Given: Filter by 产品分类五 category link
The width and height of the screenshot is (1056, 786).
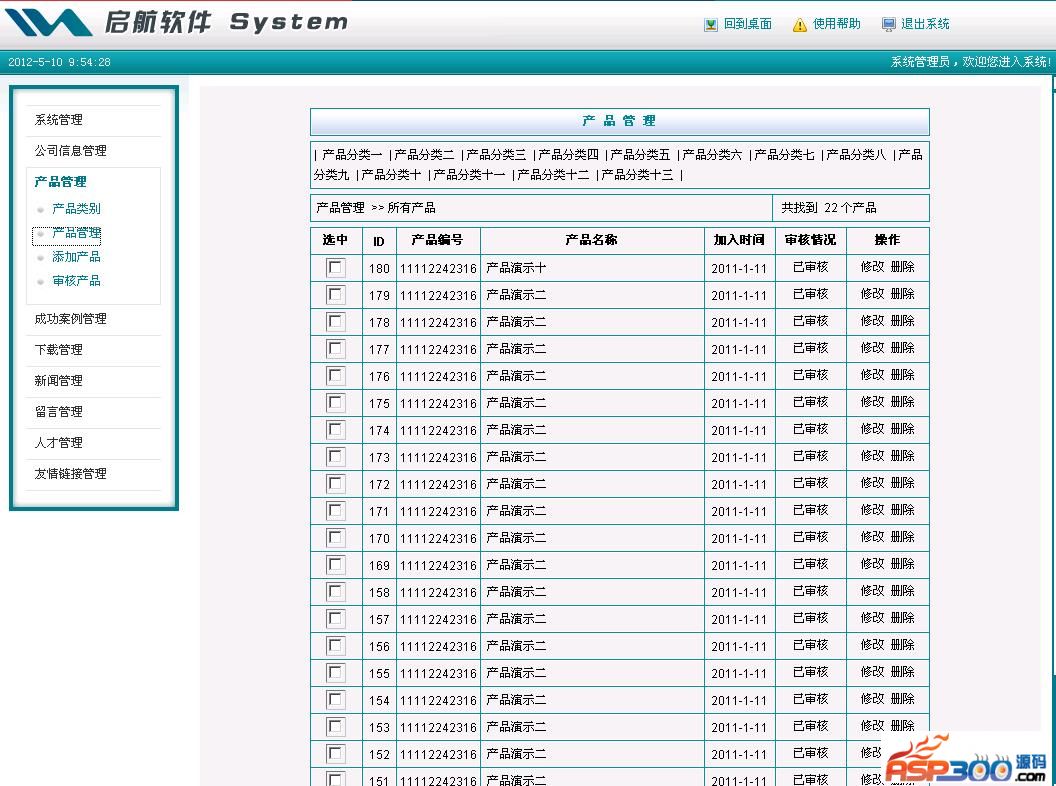Looking at the screenshot, I should (x=640, y=155).
